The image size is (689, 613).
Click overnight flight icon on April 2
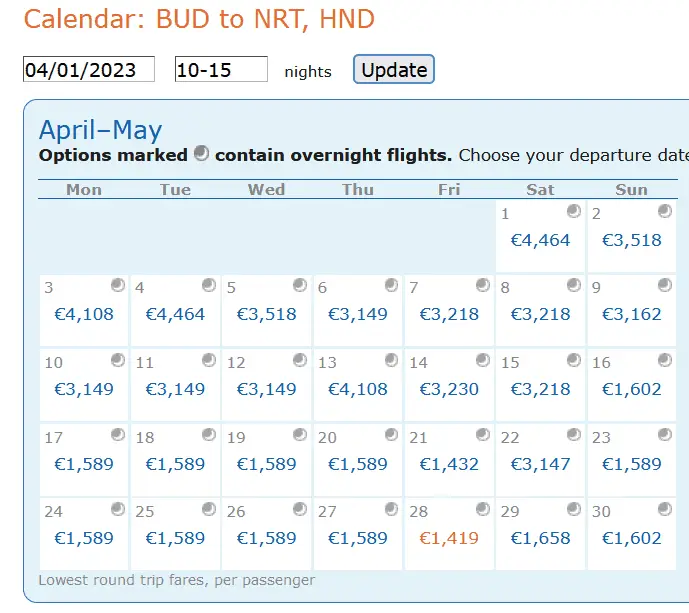[x=666, y=211]
